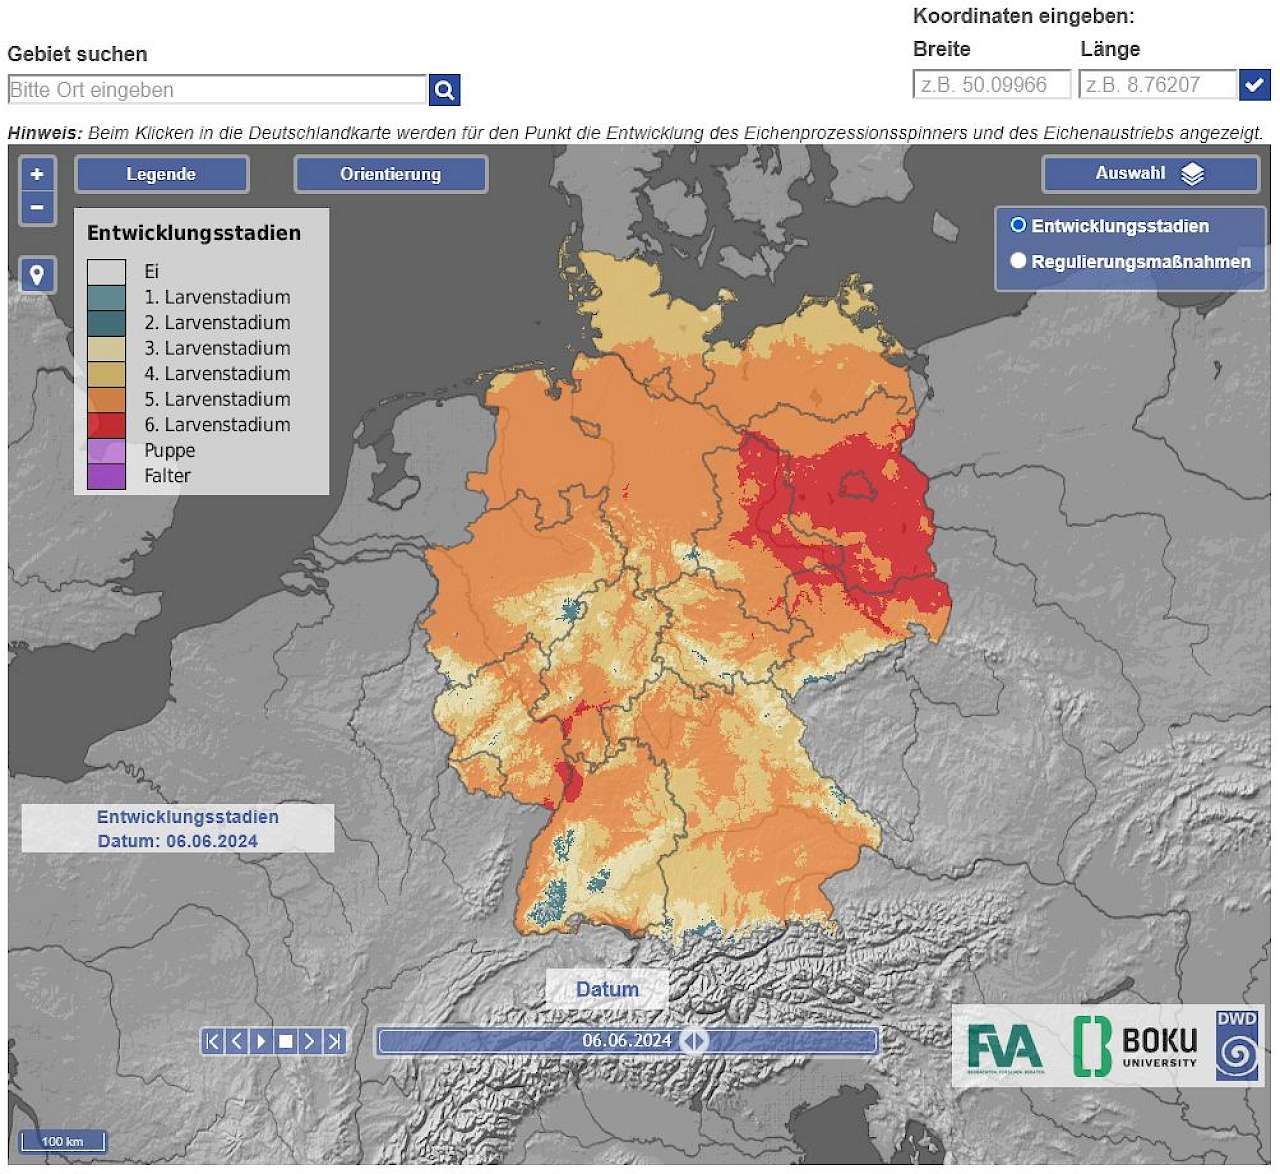Click the Gebiet suchen place input
This screenshot has height=1174, width=1280.
click(x=217, y=90)
